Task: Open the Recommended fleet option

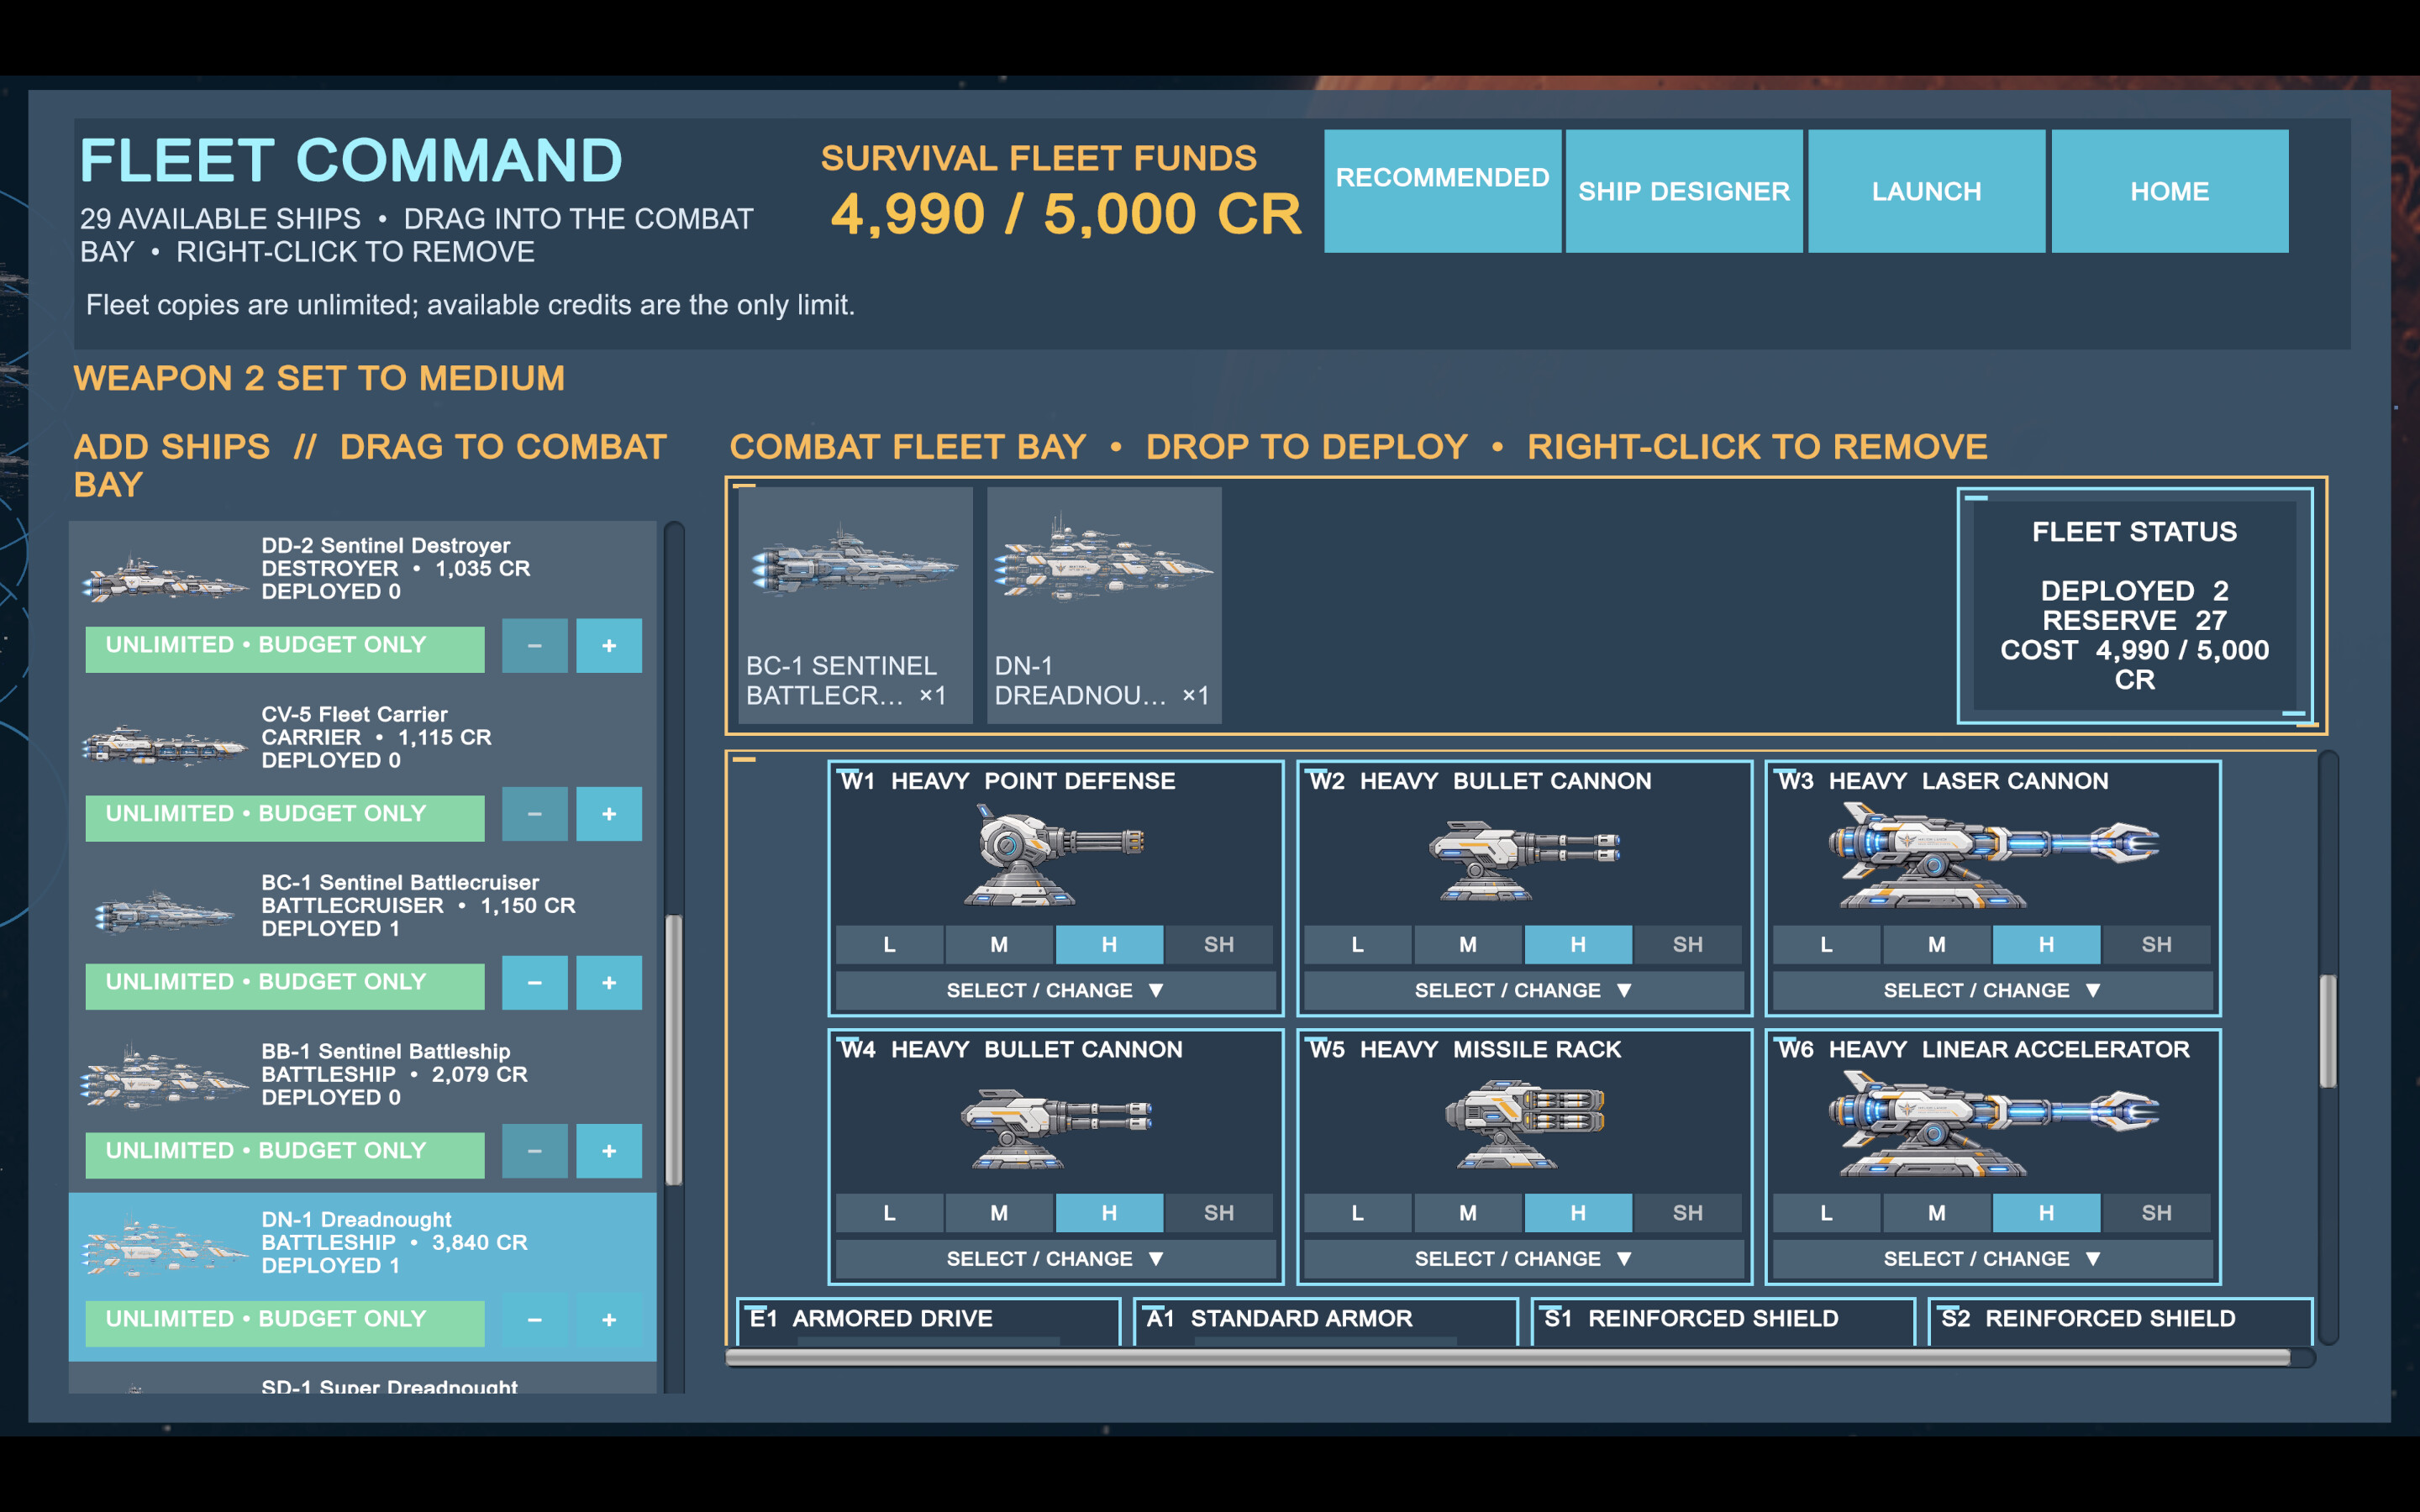Action: click(x=1442, y=191)
